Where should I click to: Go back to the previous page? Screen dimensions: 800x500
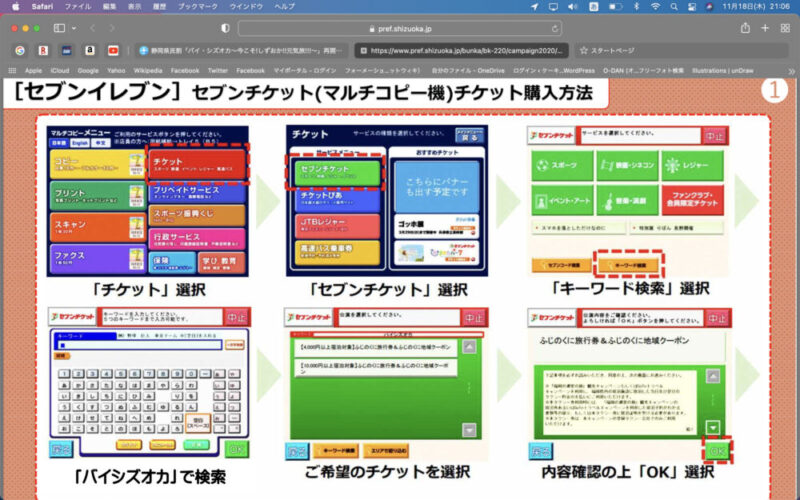[x=92, y=29]
